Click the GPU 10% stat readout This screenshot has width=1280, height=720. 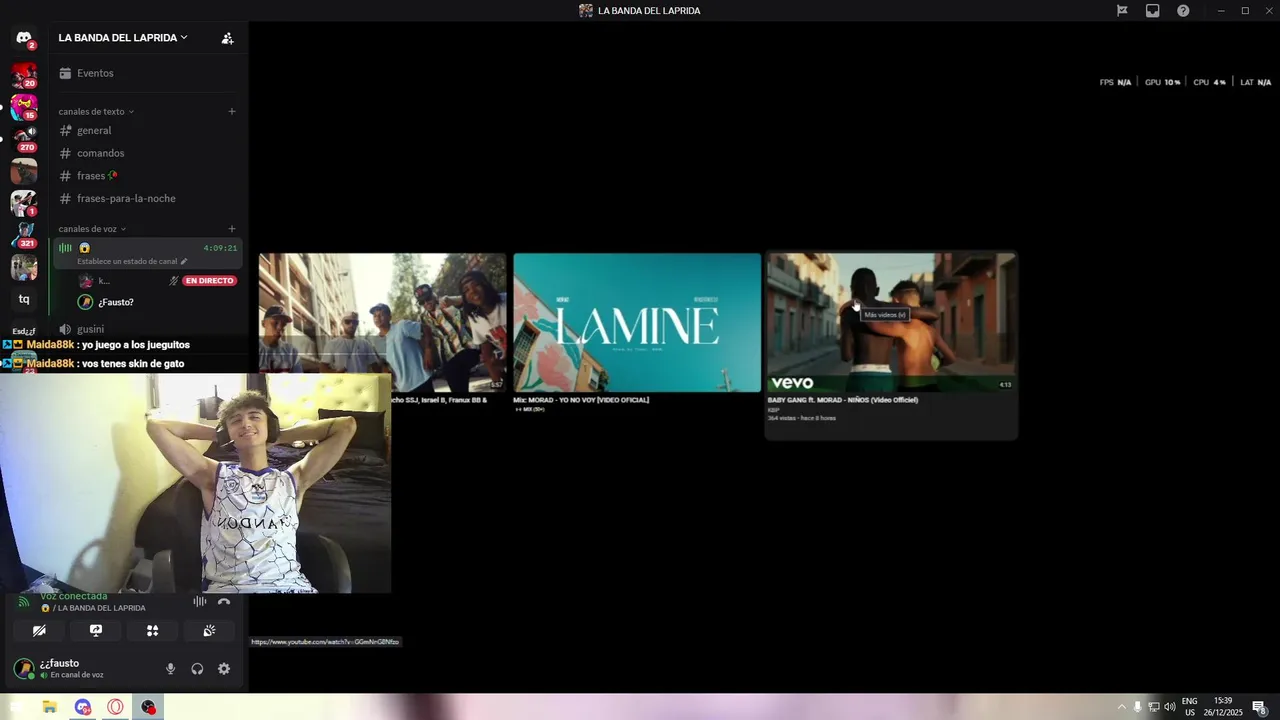(x=1162, y=82)
